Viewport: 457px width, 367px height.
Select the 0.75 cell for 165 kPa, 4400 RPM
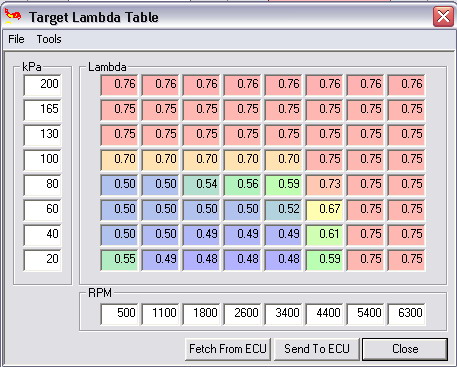[324, 110]
